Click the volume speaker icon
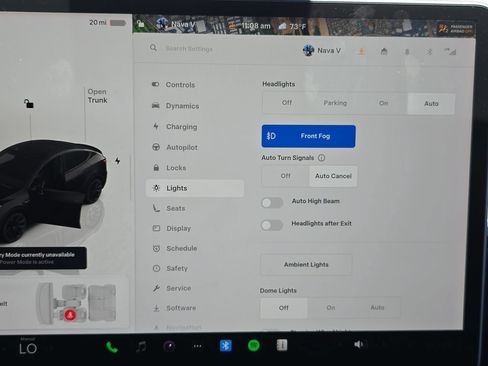Image resolution: width=488 pixels, height=366 pixels. click(x=358, y=344)
